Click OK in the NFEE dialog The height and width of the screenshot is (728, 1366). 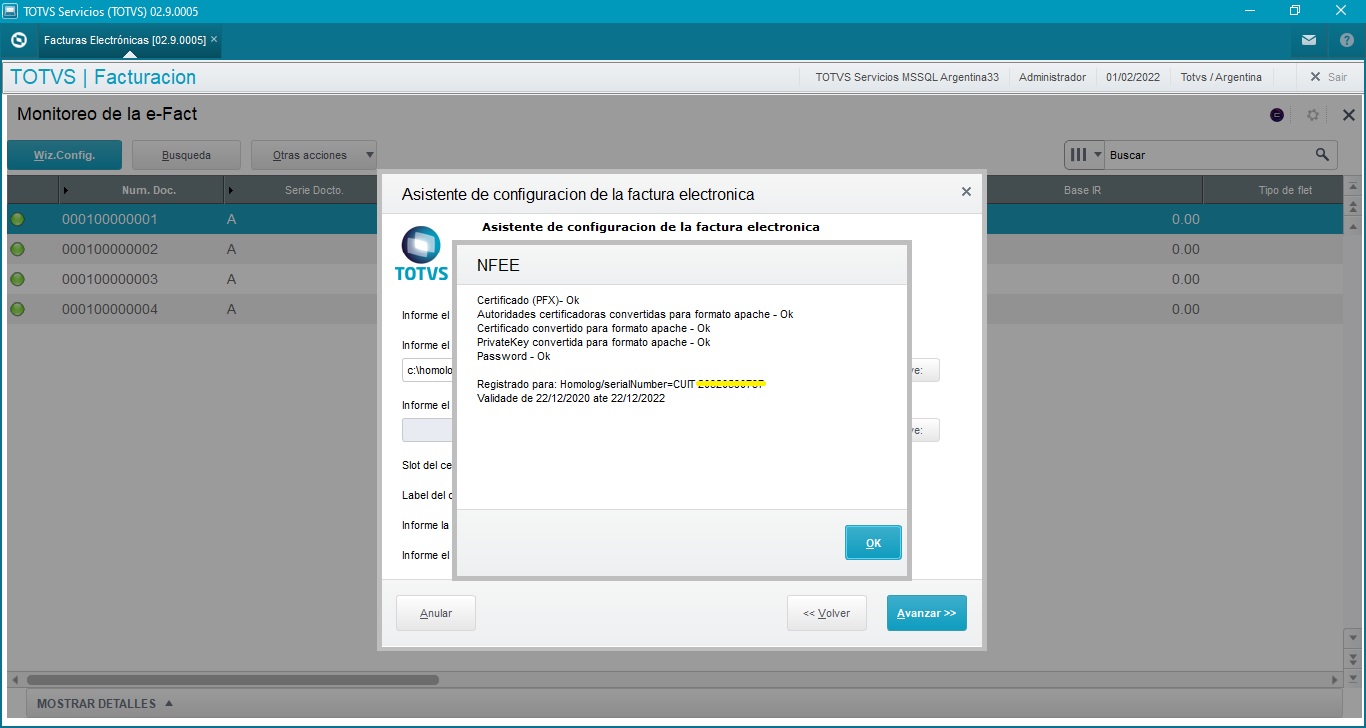point(873,543)
